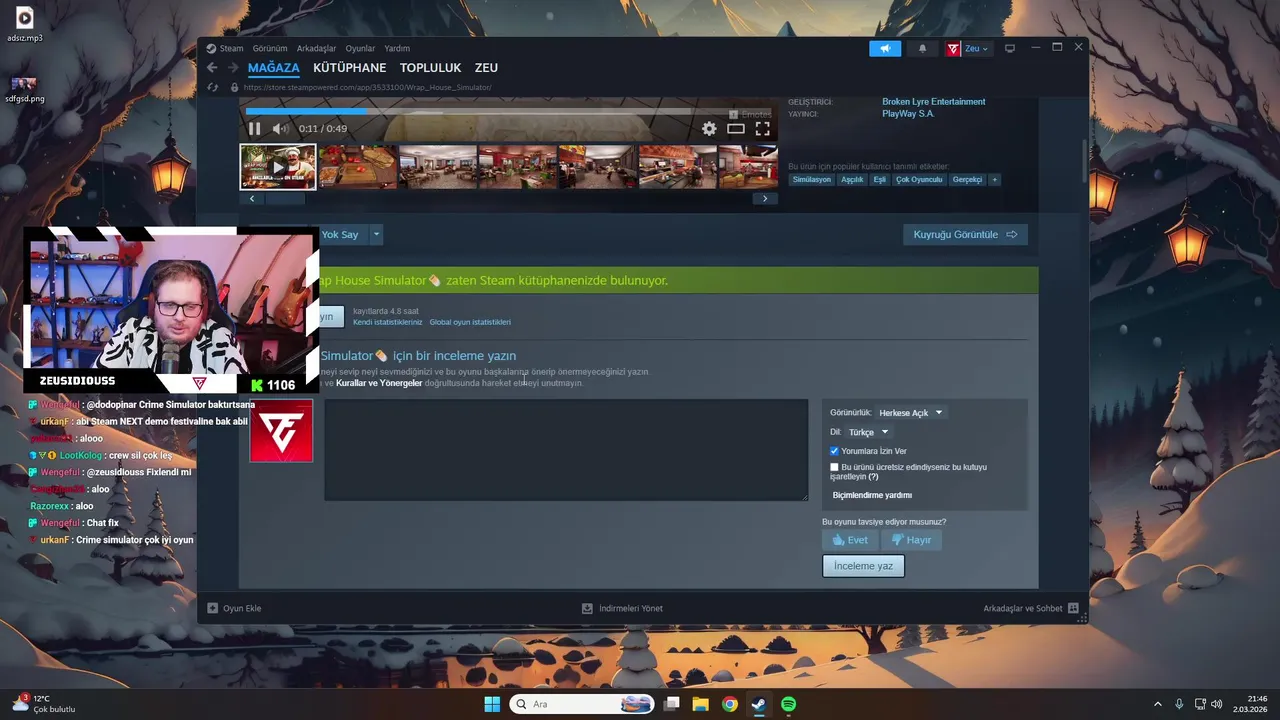This screenshot has height=720, width=1280.
Task: Click Oyun Ekle plus icon
Action: tap(212, 608)
